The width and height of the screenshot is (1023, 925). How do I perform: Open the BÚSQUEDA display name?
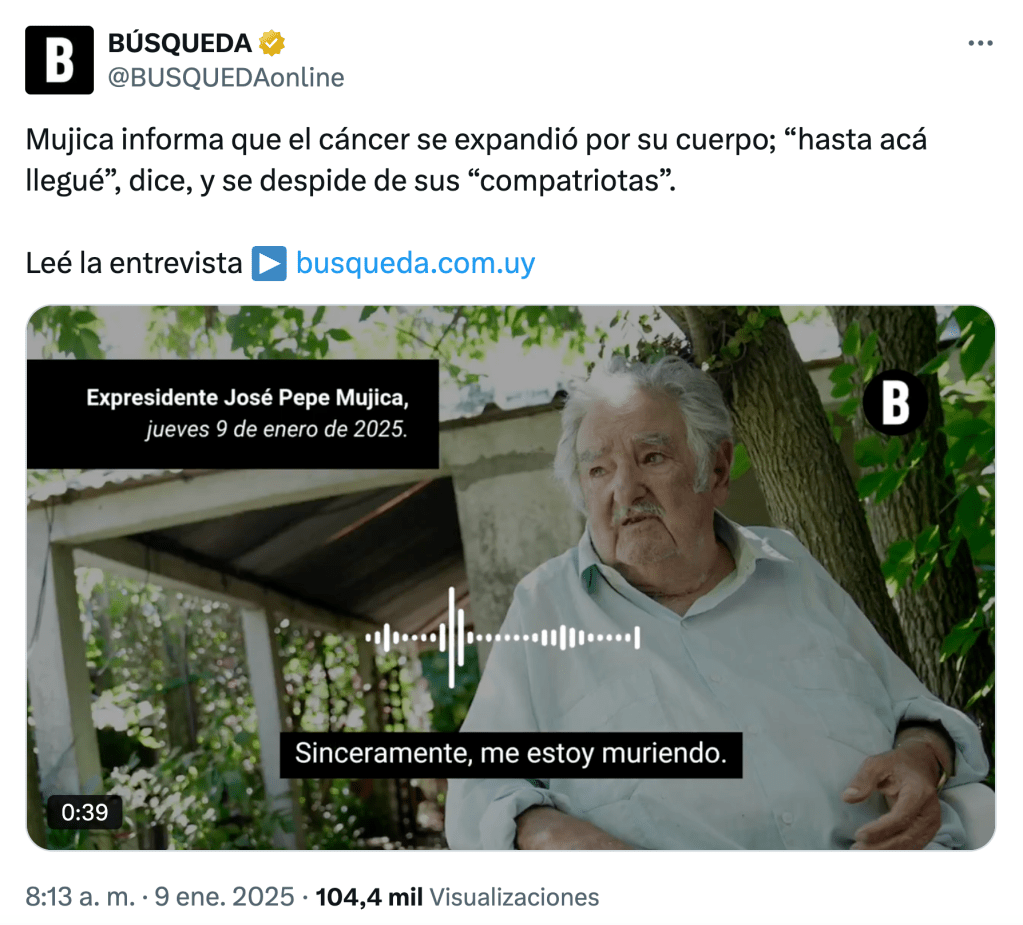pos(179,43)
